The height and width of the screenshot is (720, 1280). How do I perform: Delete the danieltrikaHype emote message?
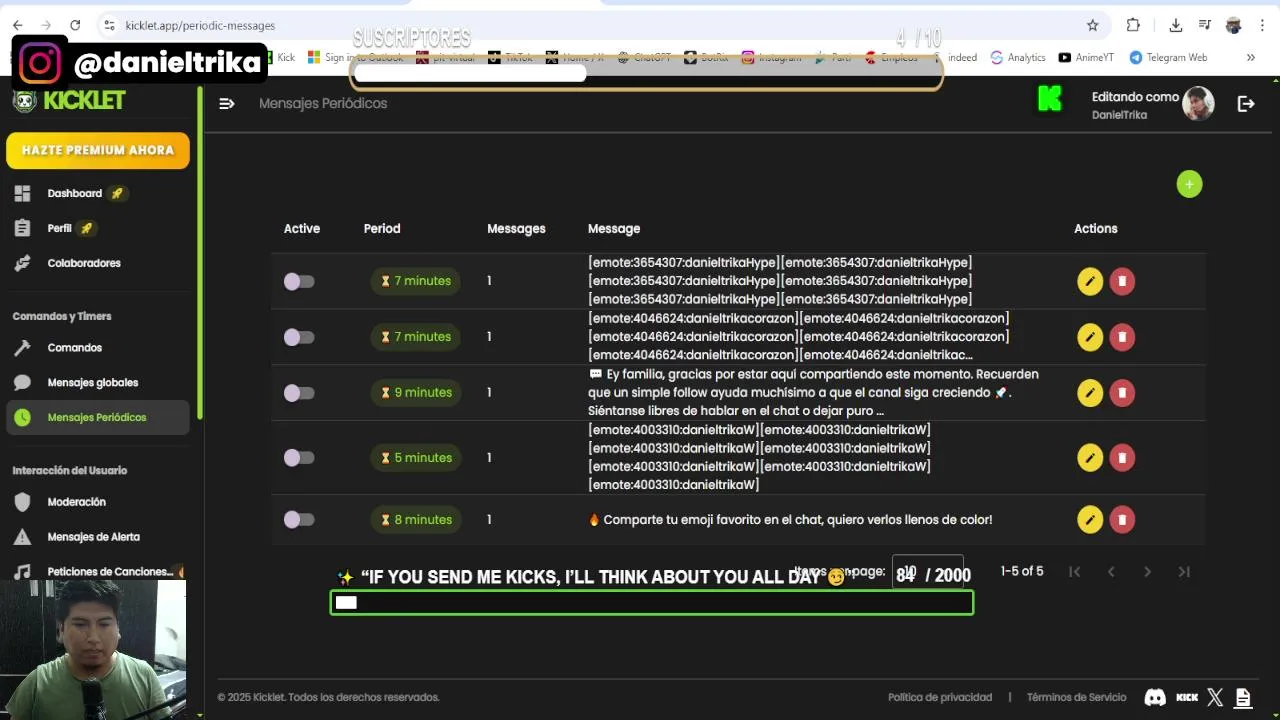coord(1122,281)
